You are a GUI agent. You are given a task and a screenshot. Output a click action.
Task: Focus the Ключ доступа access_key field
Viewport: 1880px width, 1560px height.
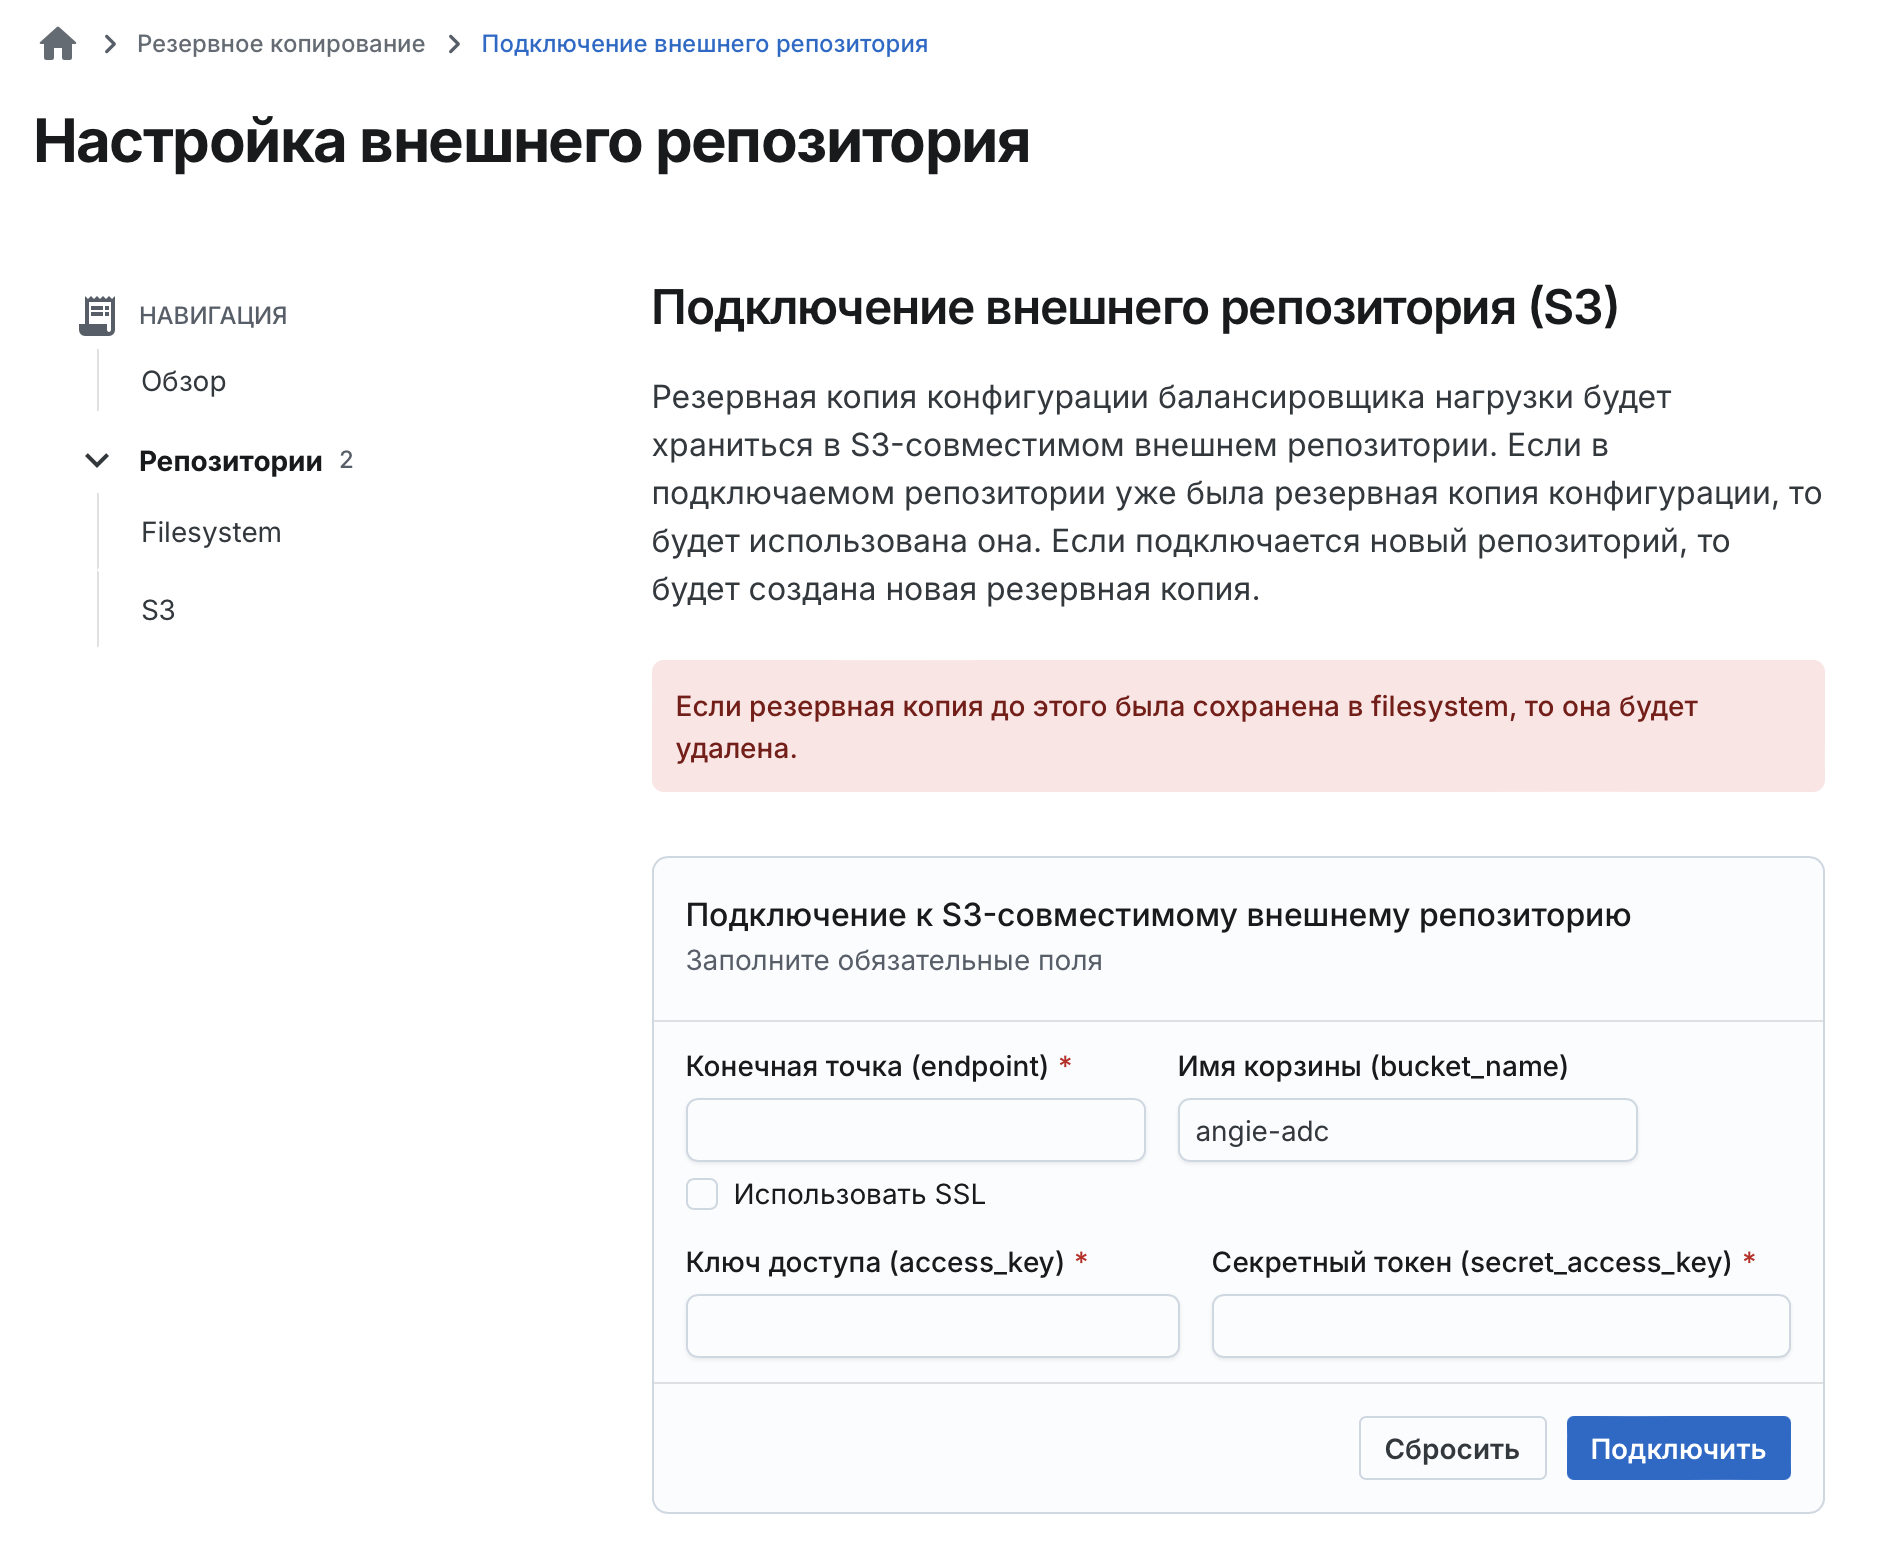[x=932, y=1326]
